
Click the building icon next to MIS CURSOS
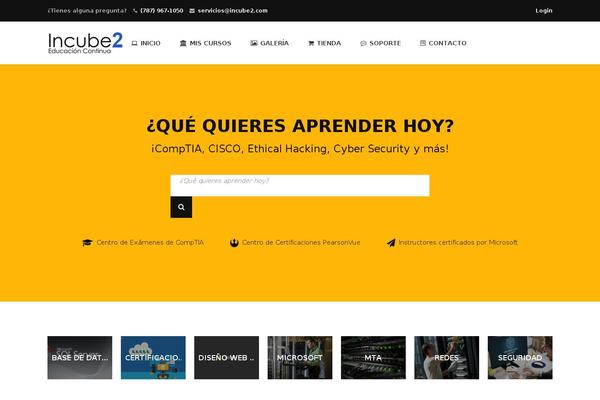pos(183,43)
